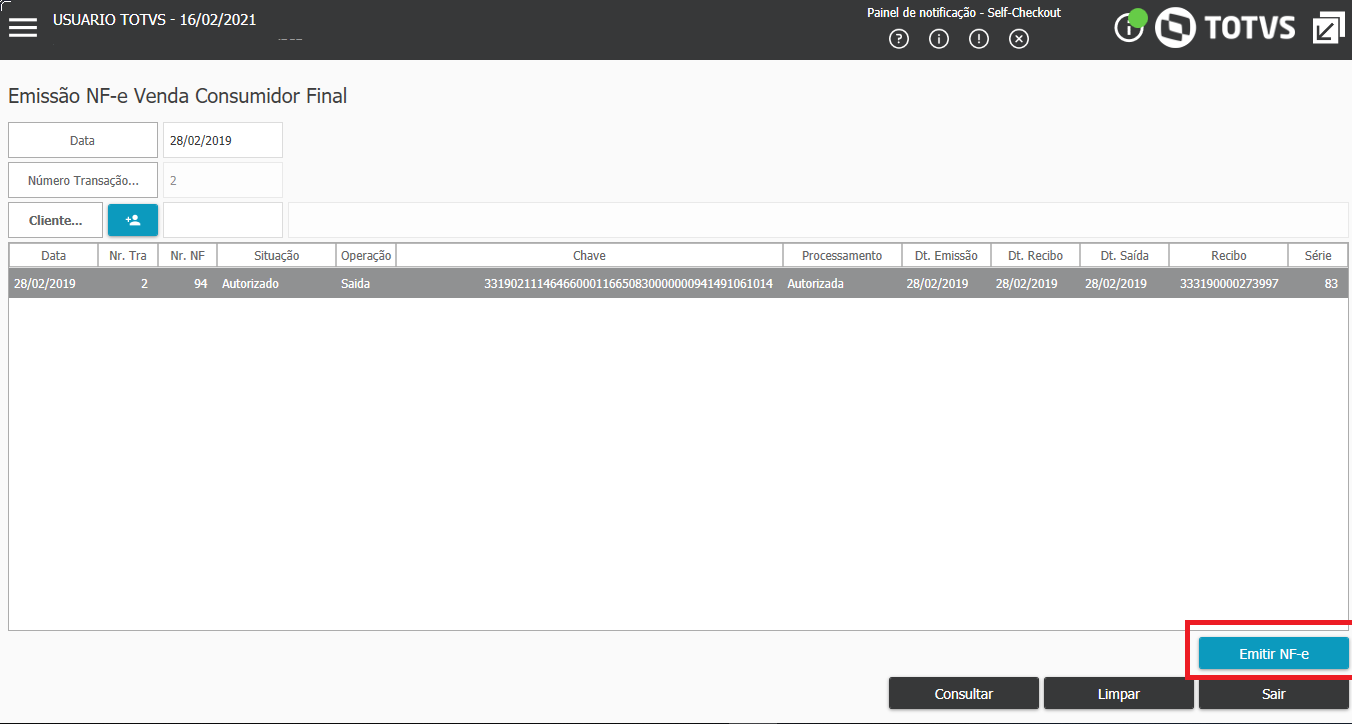This screenshot has width=1352, height=724.
Task: Click the X error notification icon
Action: 1019,39
